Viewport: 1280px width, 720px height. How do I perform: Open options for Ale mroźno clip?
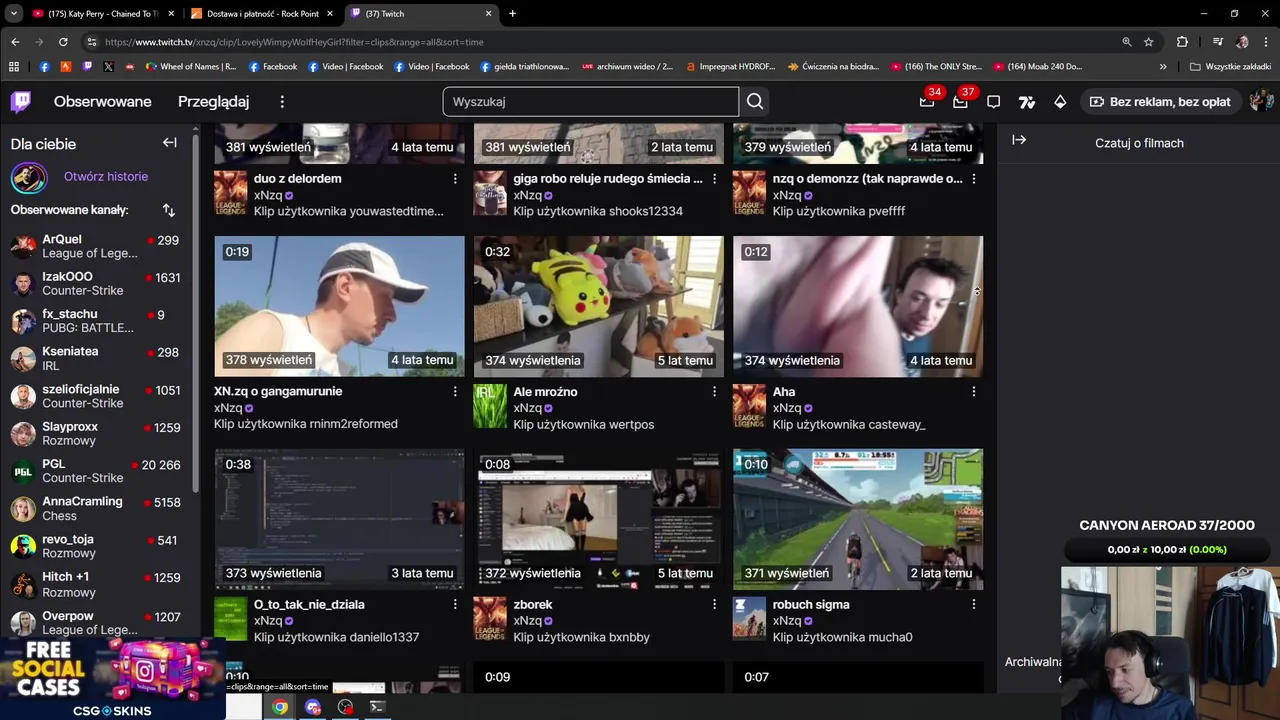pyautogui.click(x=714, y=392)
